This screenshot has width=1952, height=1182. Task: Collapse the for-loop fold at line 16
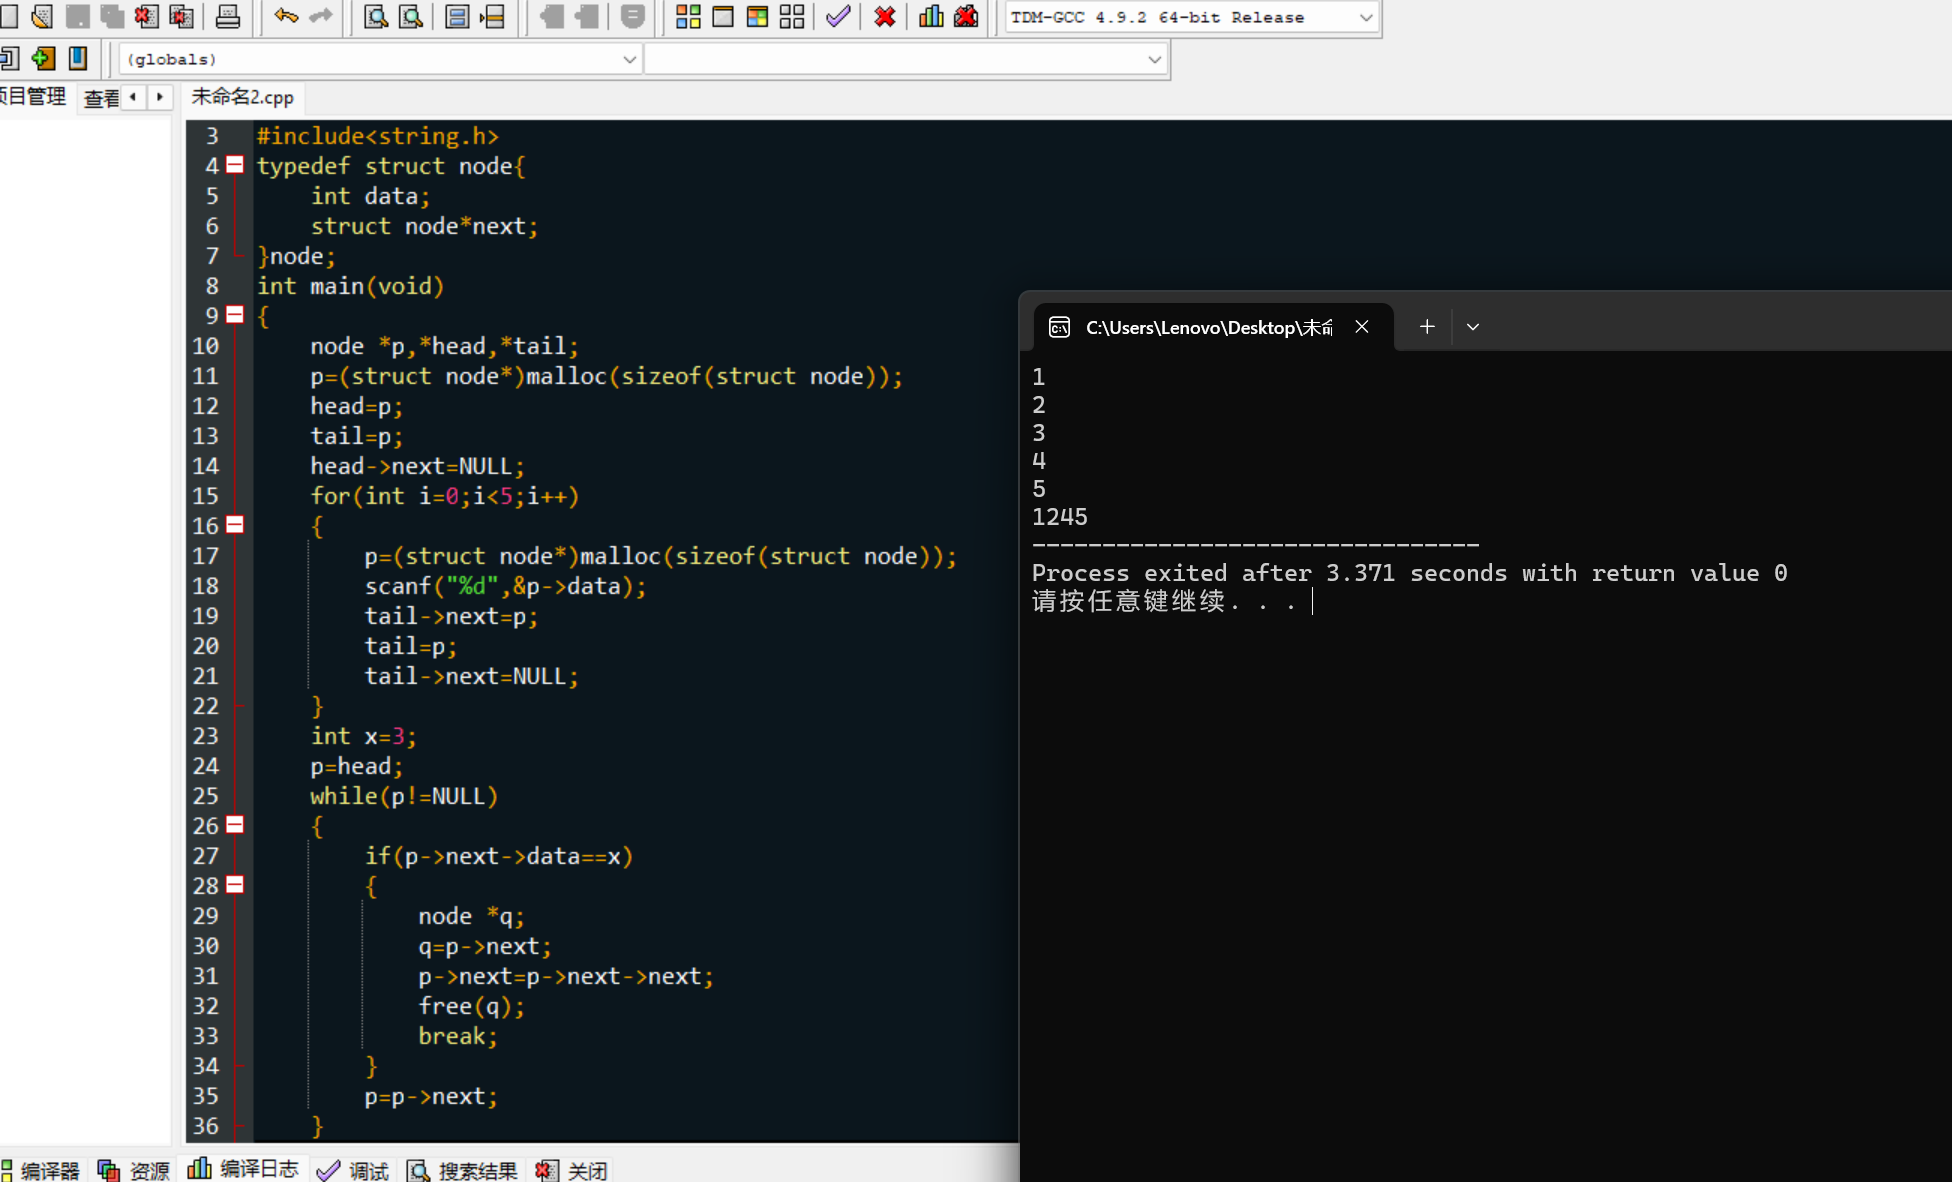235,525
